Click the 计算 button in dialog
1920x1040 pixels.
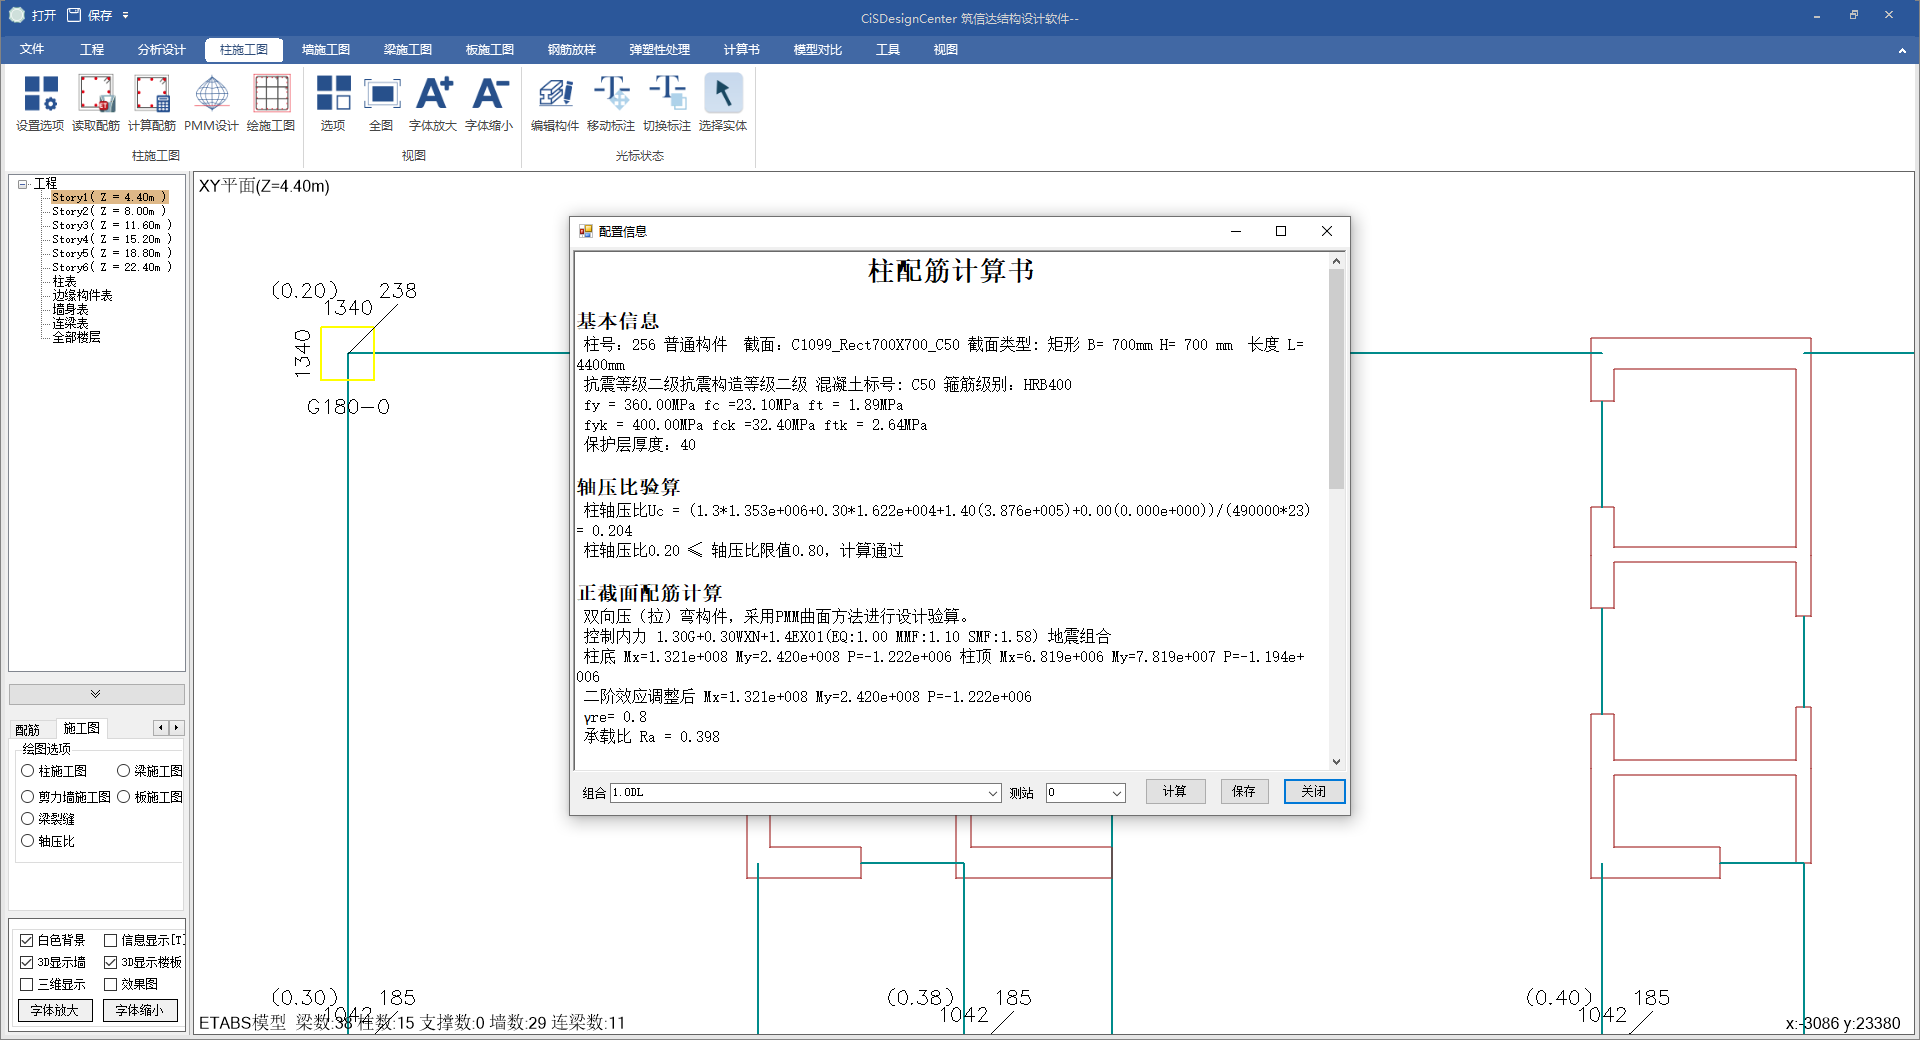coord(1174,792)
